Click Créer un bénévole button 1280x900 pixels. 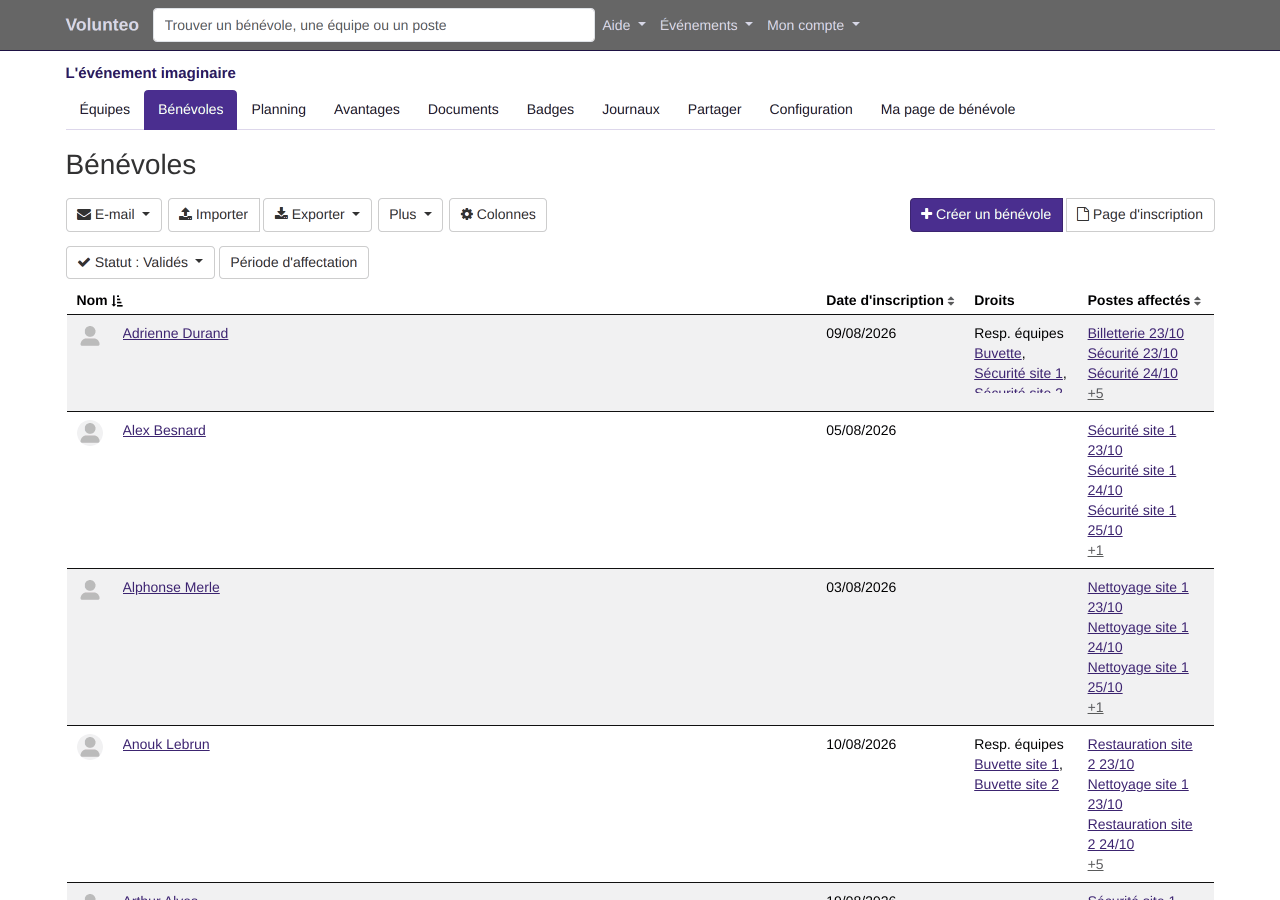986,215
